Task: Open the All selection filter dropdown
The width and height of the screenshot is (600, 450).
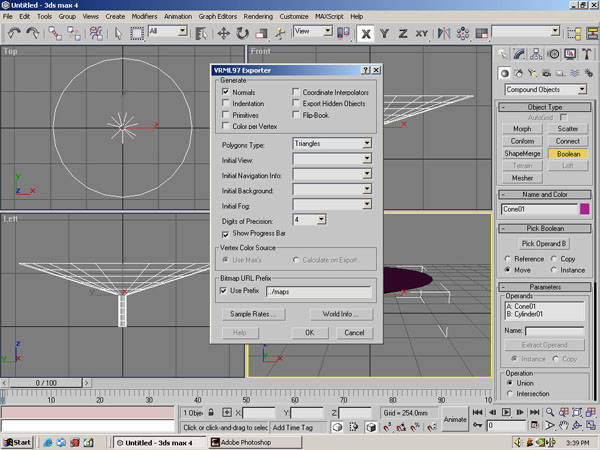Action: [x=183, y=31]
